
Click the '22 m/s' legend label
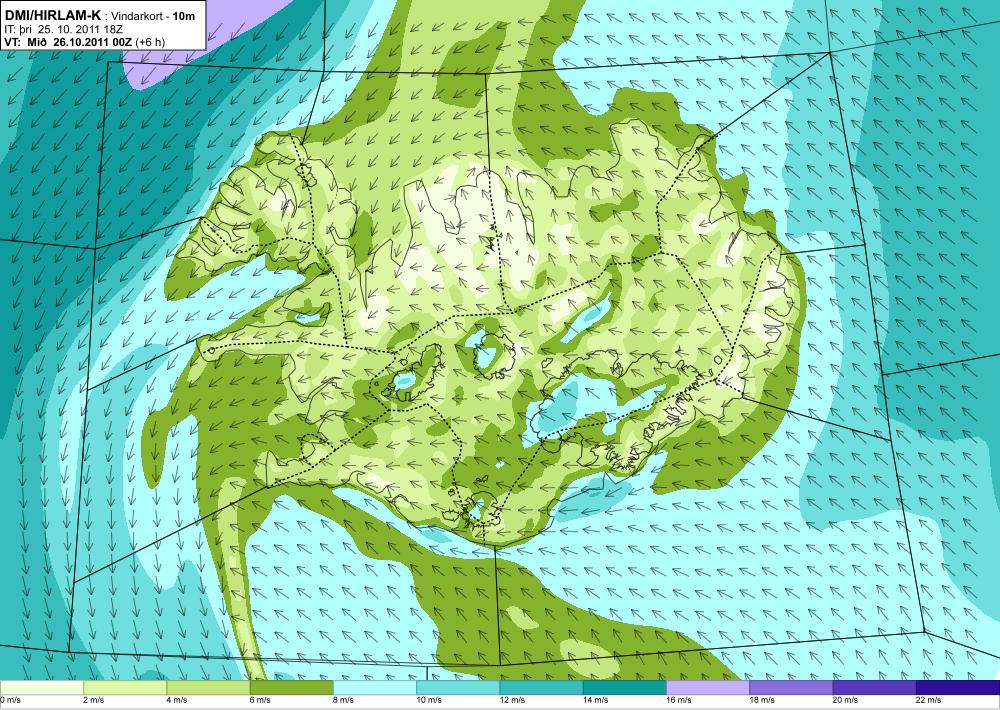pyautogui.click(x=929, y=700)
